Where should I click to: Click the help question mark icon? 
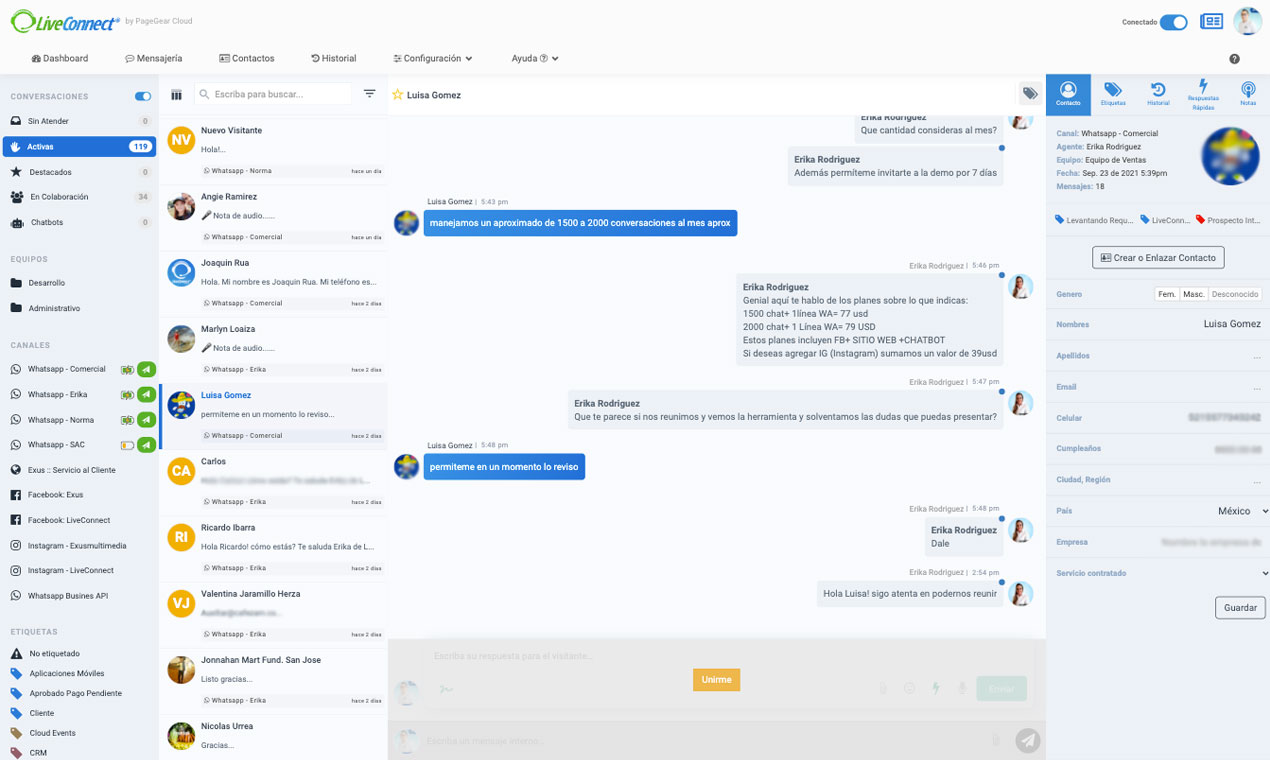click(x=1234, y=59)
